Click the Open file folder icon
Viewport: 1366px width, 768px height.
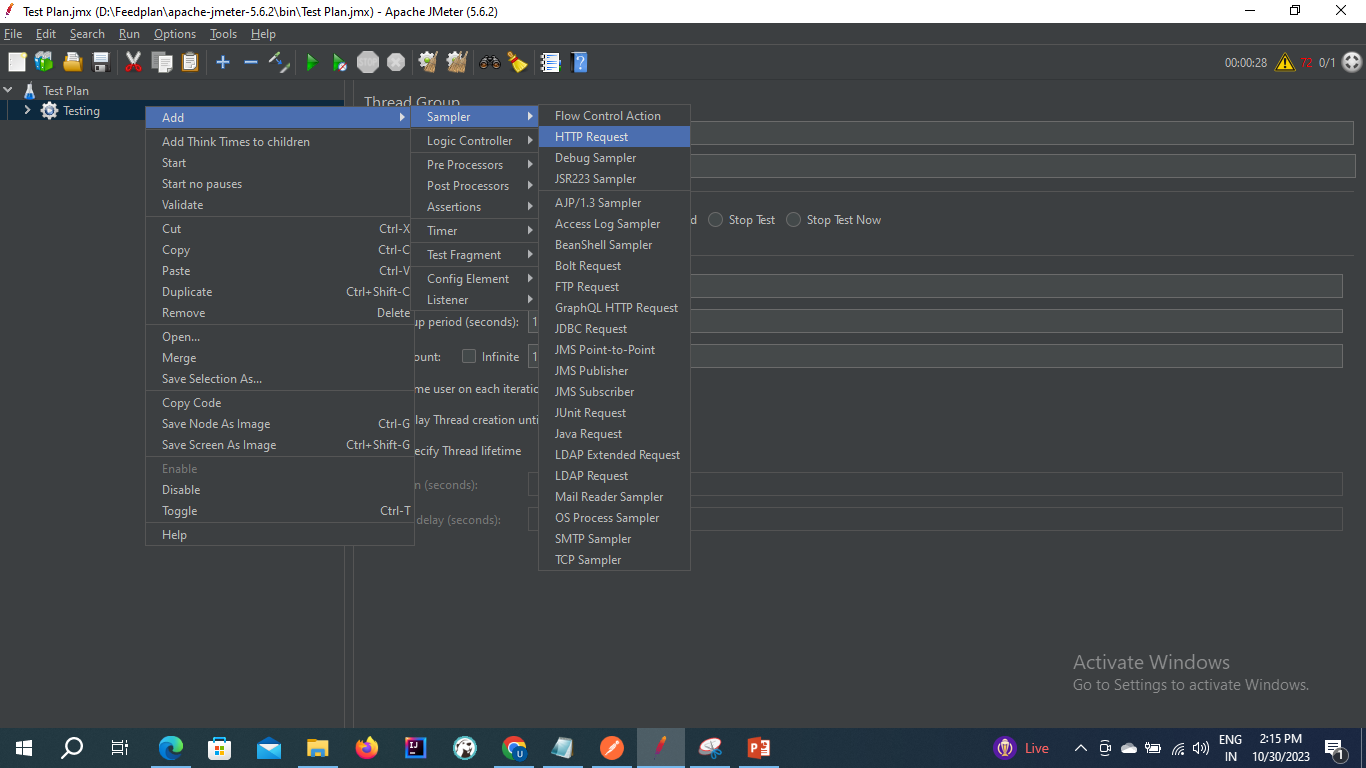72,62
